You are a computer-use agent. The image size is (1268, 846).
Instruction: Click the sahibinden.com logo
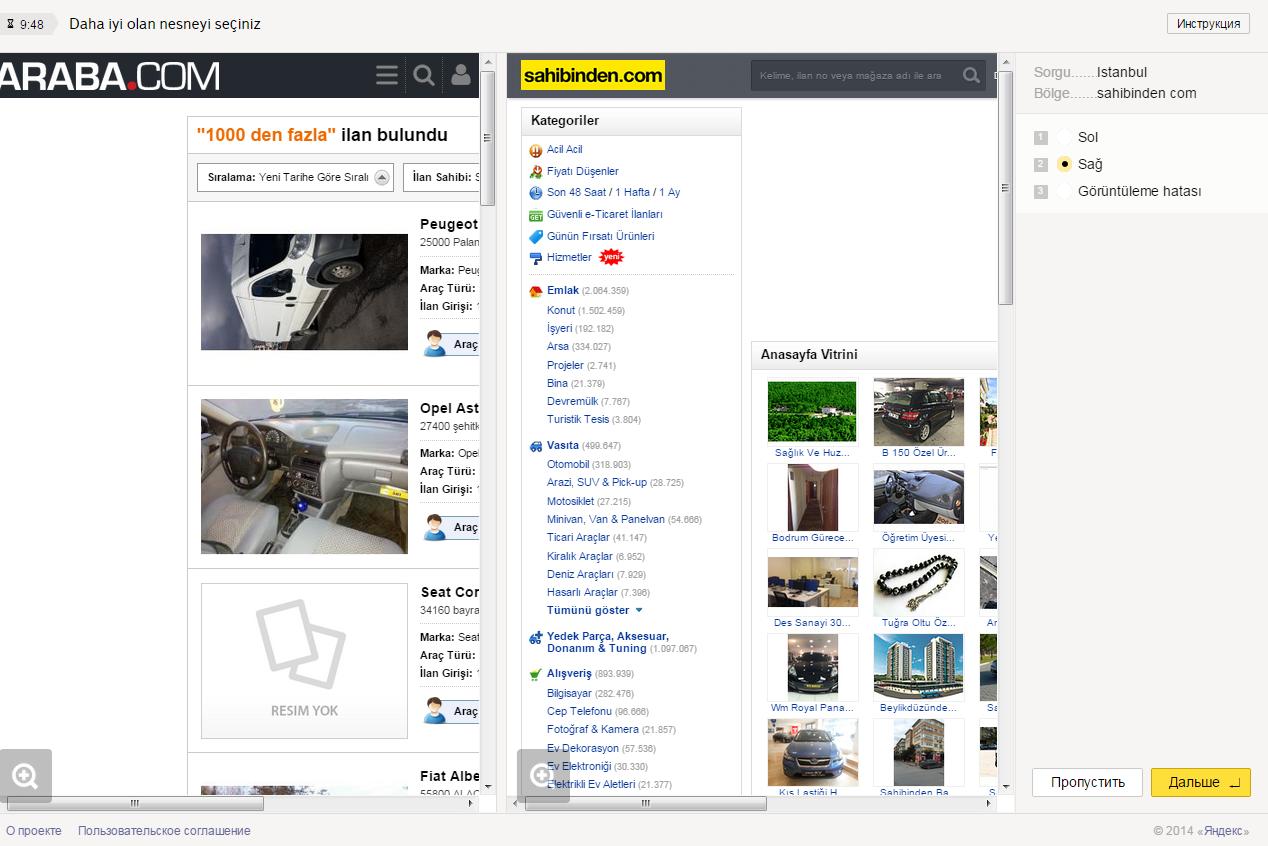(593, 75)
